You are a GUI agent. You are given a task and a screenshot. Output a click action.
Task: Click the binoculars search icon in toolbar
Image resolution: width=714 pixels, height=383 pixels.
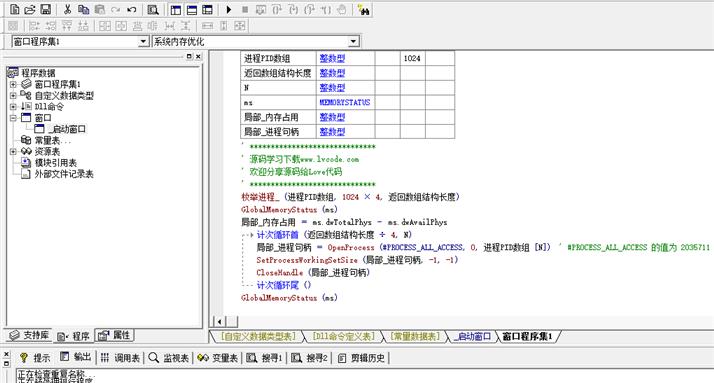[x=363, y=10]
